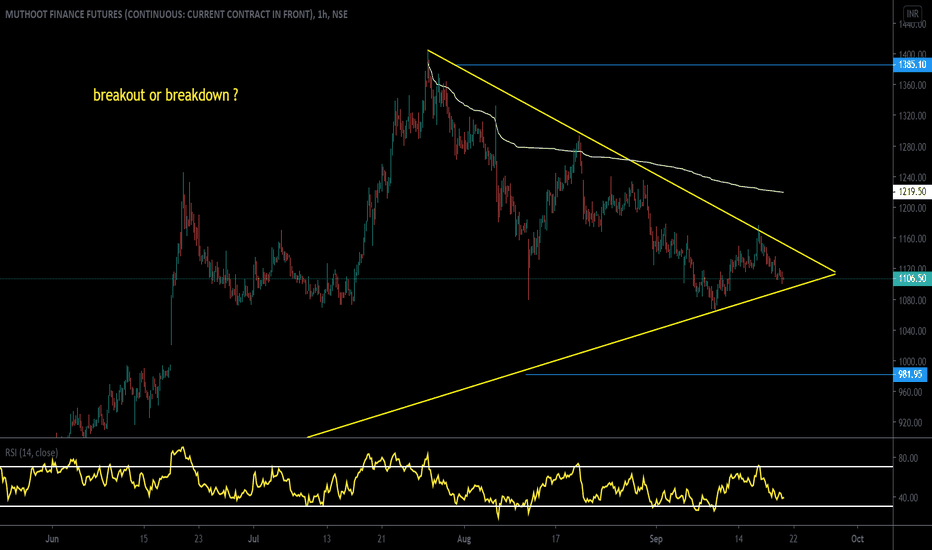Click the Oct date label on time axis
932x550 pixels.
pos(857,539)
